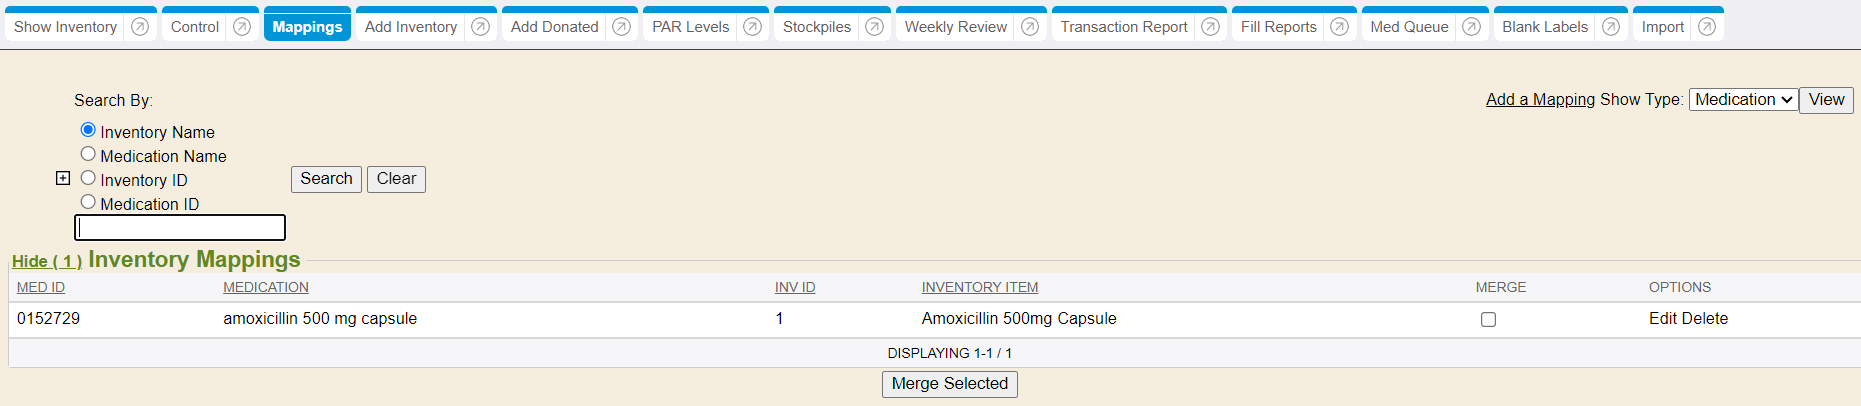
Task: Check the Merge checkbox for amoxicillin row
Action: (1488, 320)
